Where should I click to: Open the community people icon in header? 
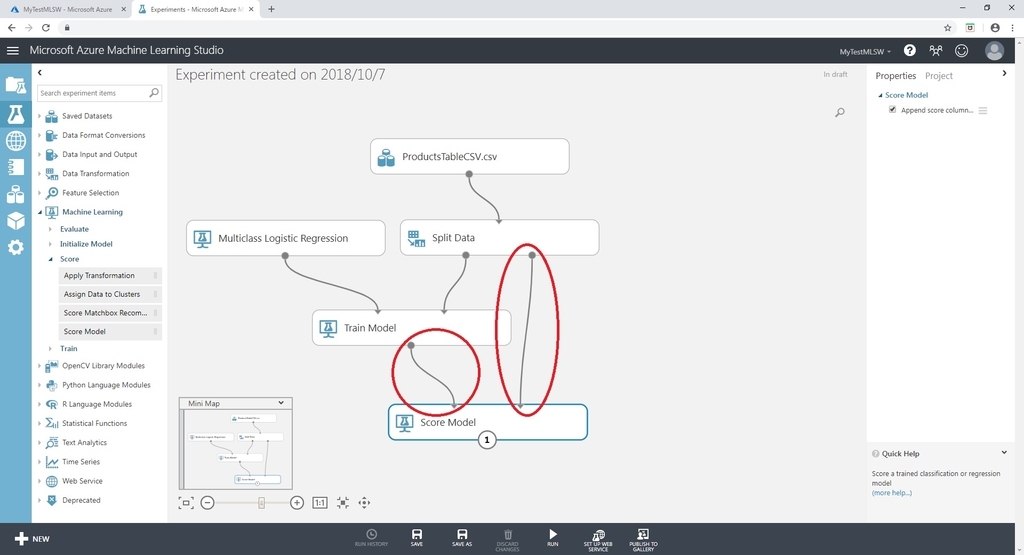[936, 50]
